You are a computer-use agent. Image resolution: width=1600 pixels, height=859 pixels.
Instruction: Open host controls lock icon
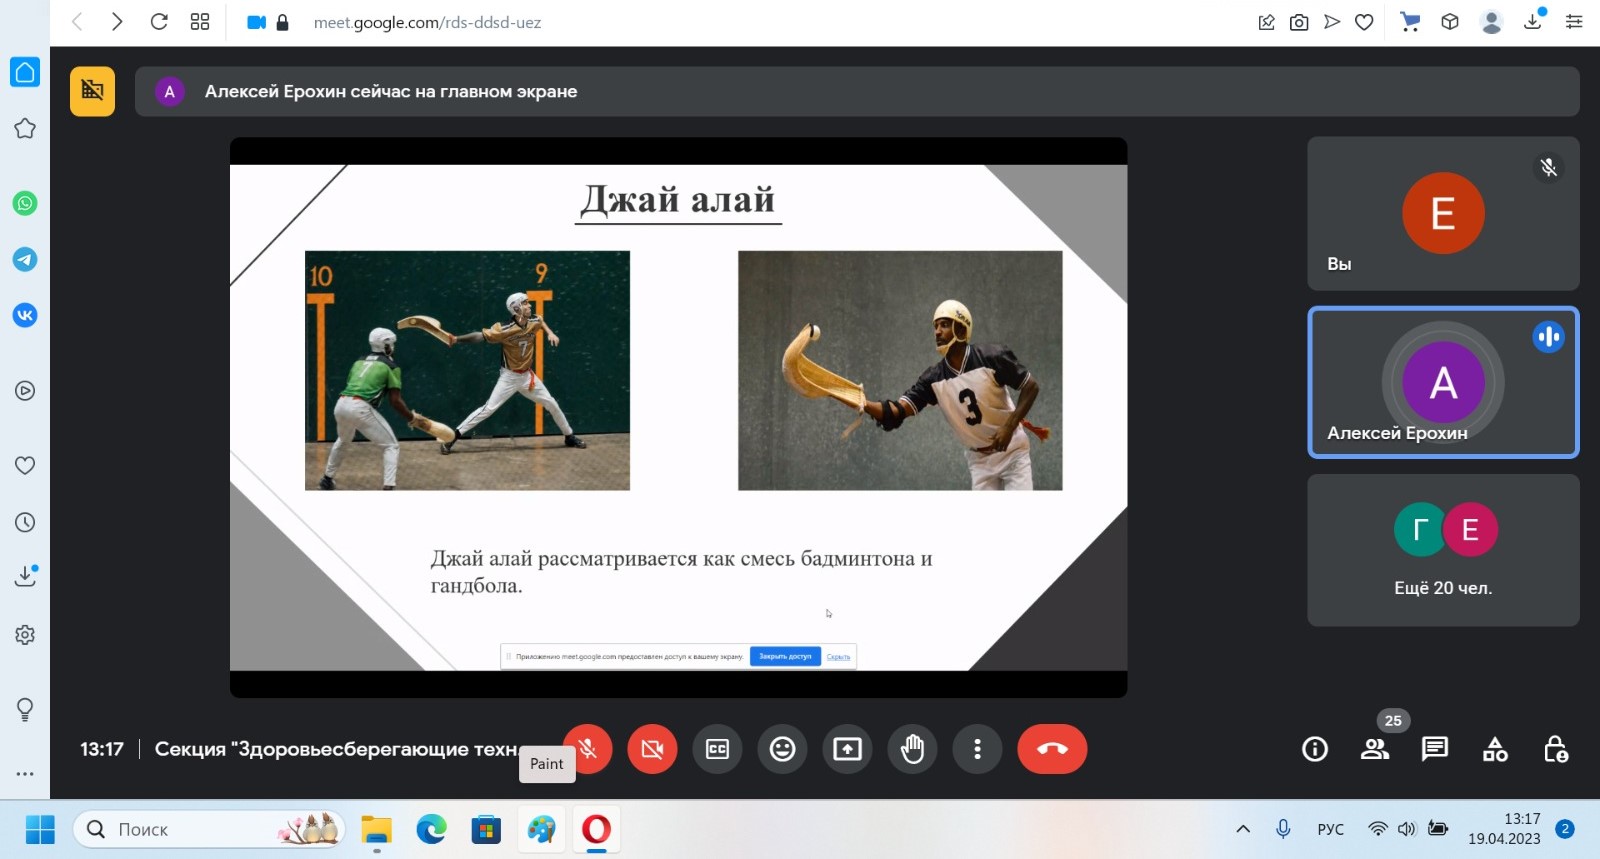click(x=1555, y=749)
